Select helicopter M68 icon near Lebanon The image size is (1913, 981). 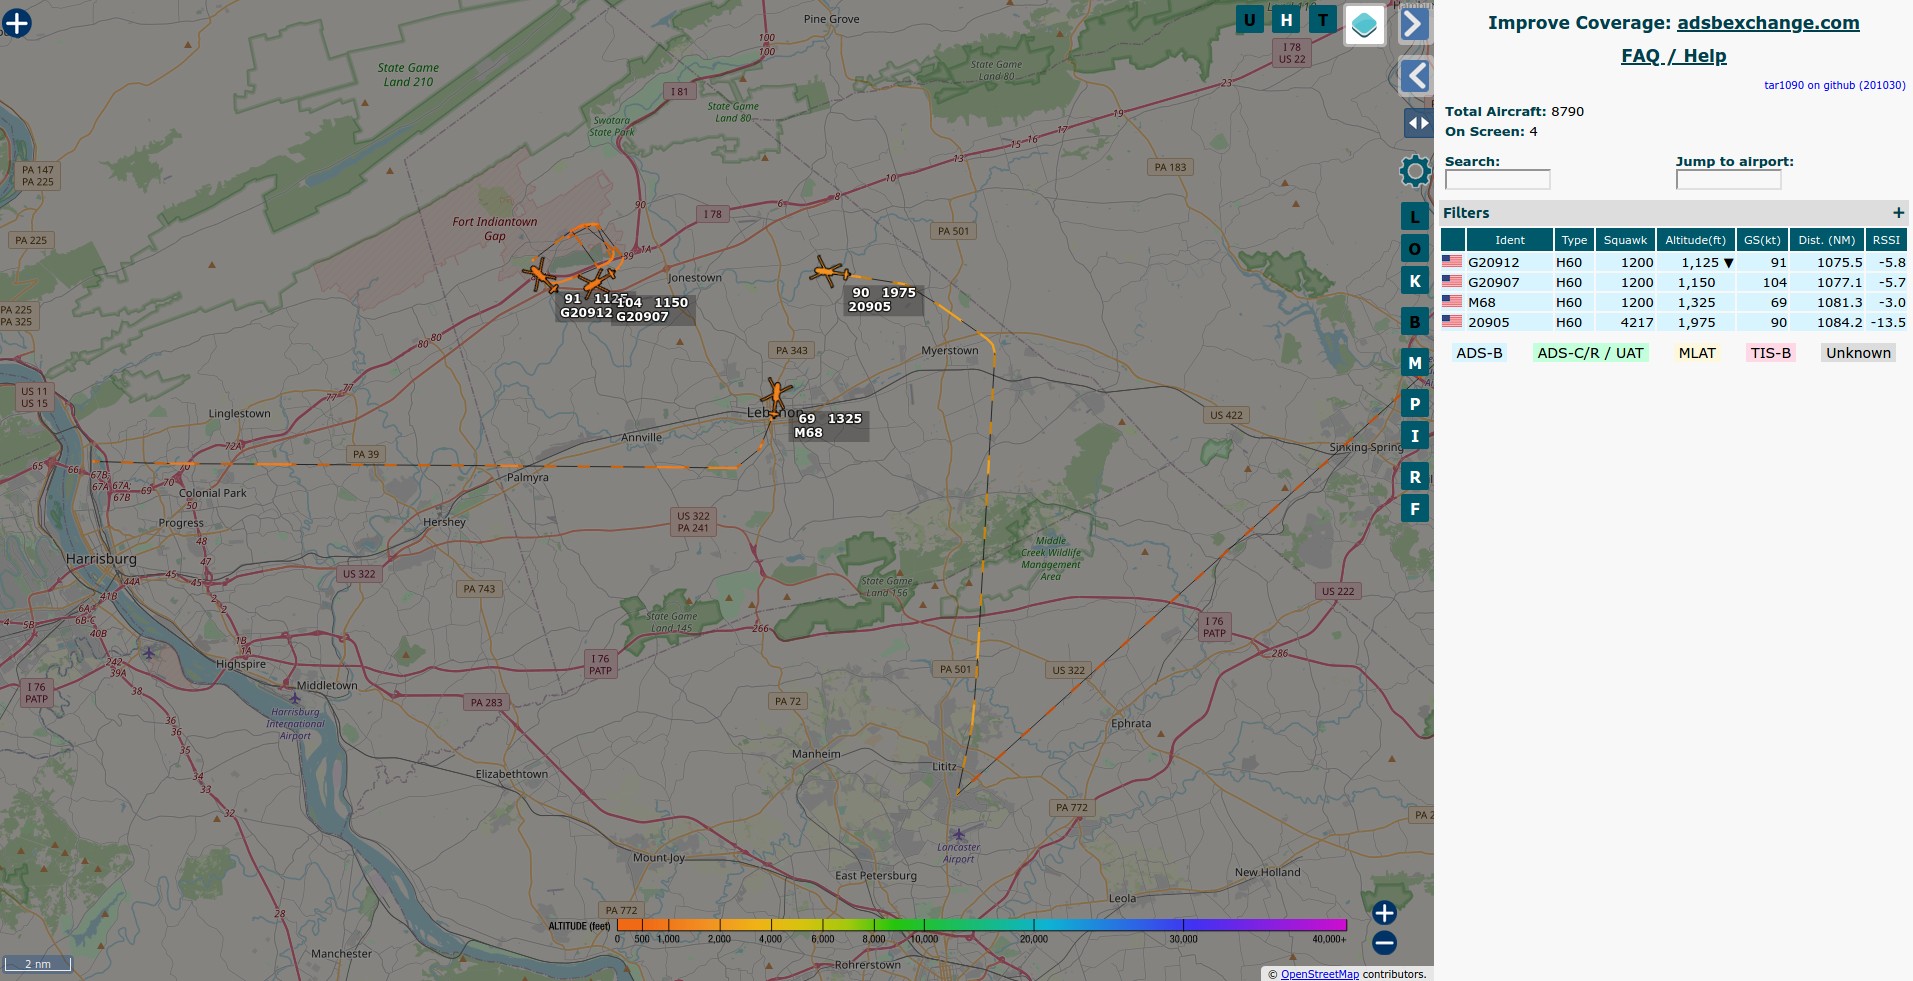coord(776,395)
